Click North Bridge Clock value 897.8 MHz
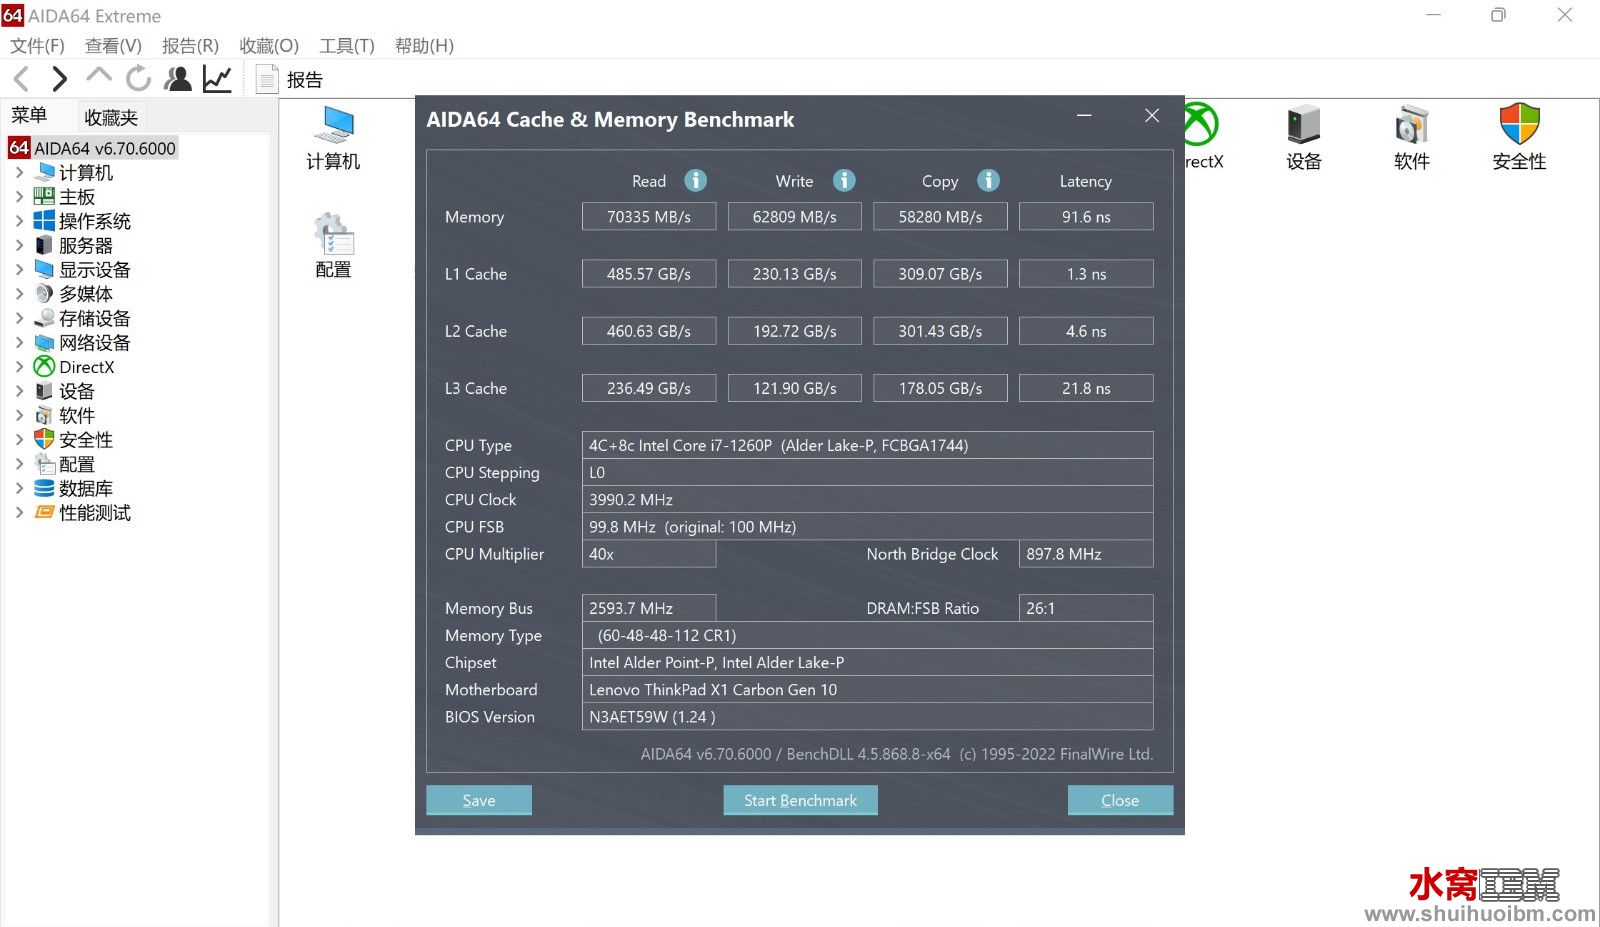 [x=1086, y=554]
